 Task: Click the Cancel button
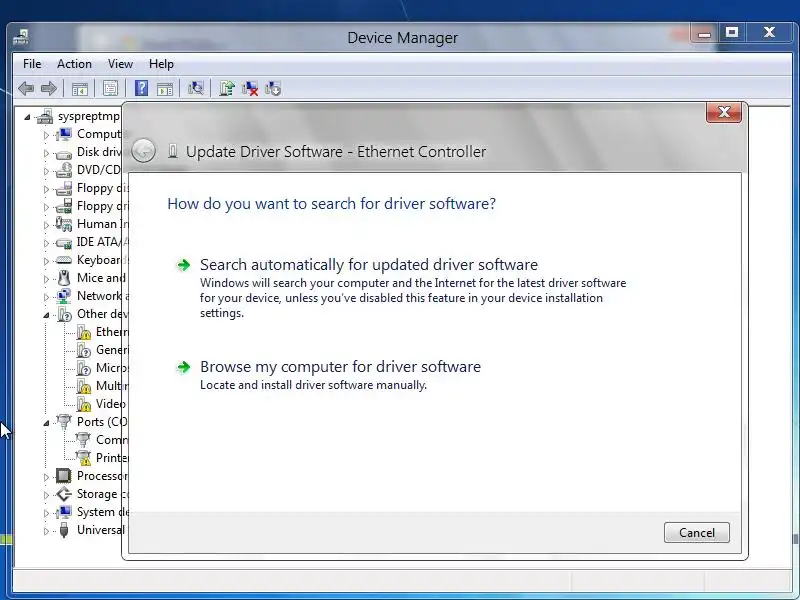696,533
